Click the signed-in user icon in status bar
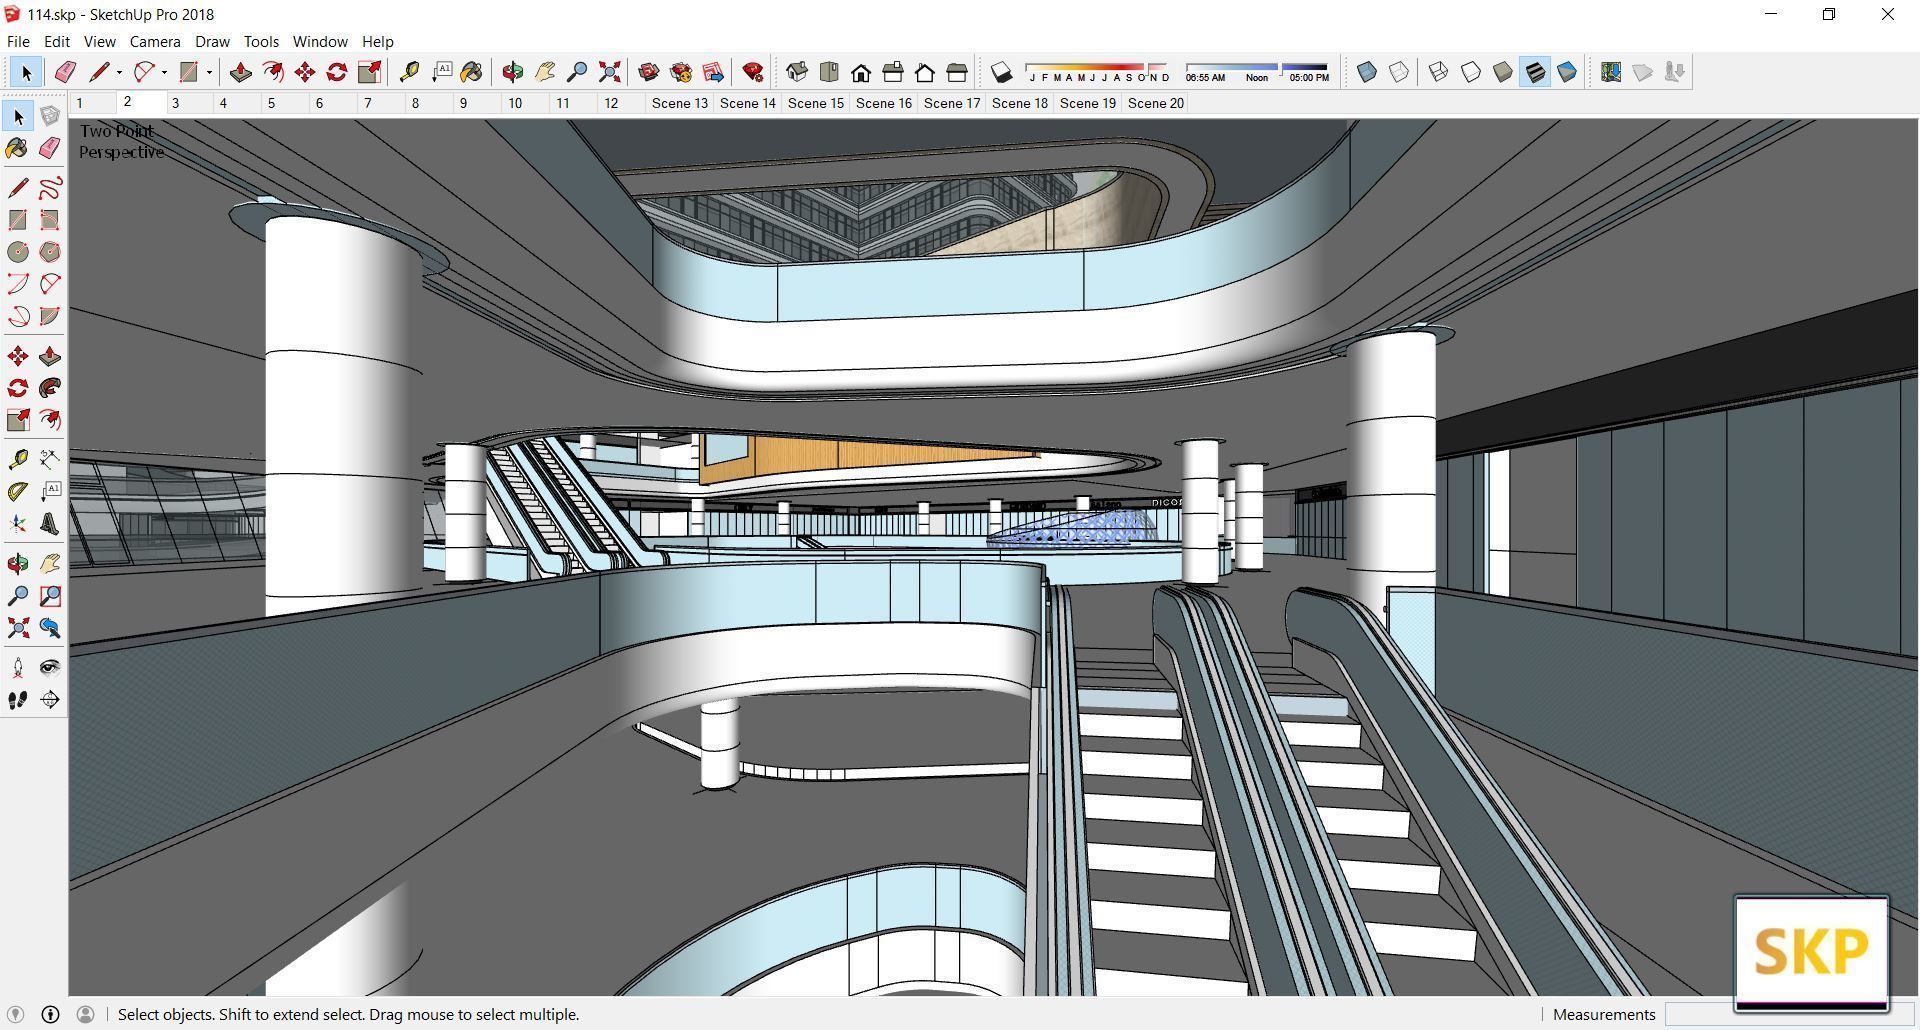 [x=86, y=1014]
